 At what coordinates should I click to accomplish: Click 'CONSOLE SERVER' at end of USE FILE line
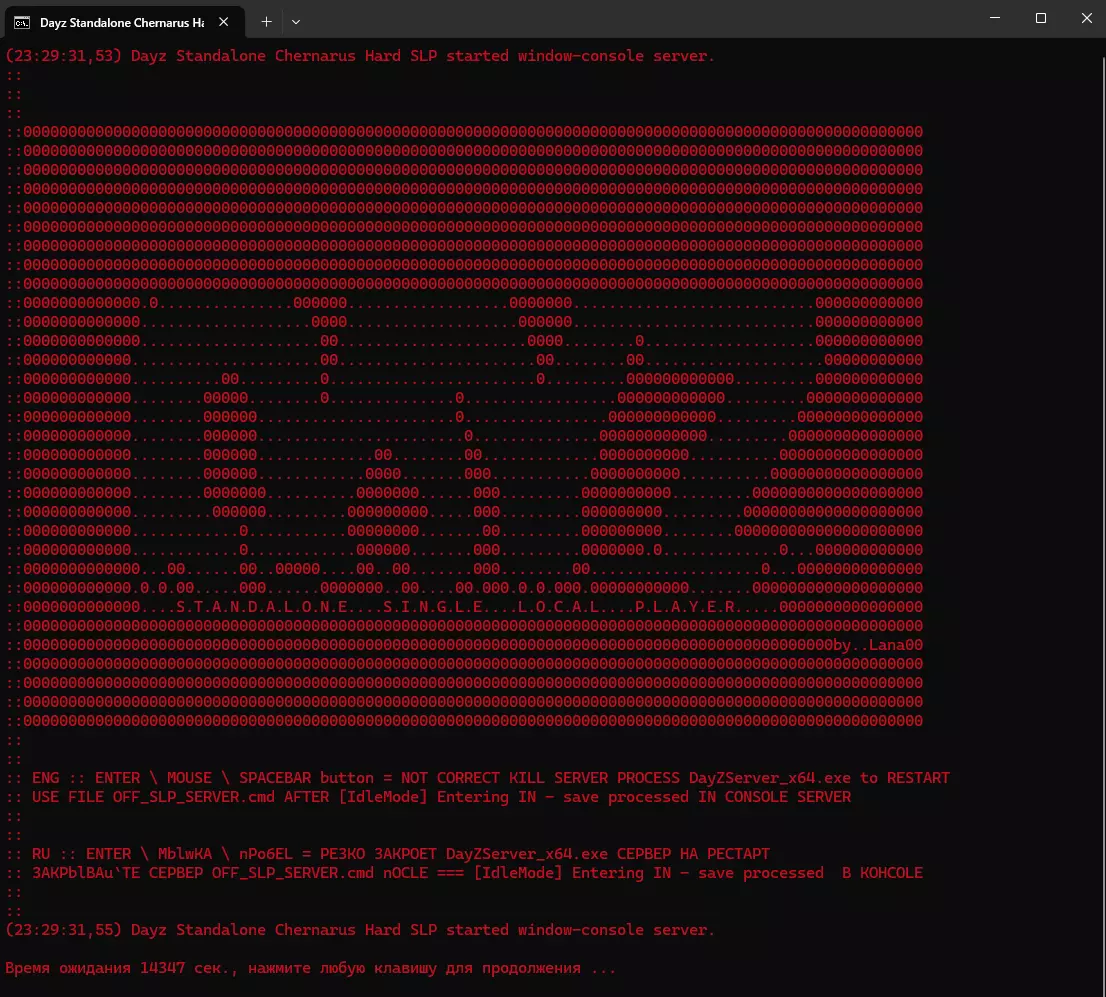pyautogui.click(x=788, y=797)
